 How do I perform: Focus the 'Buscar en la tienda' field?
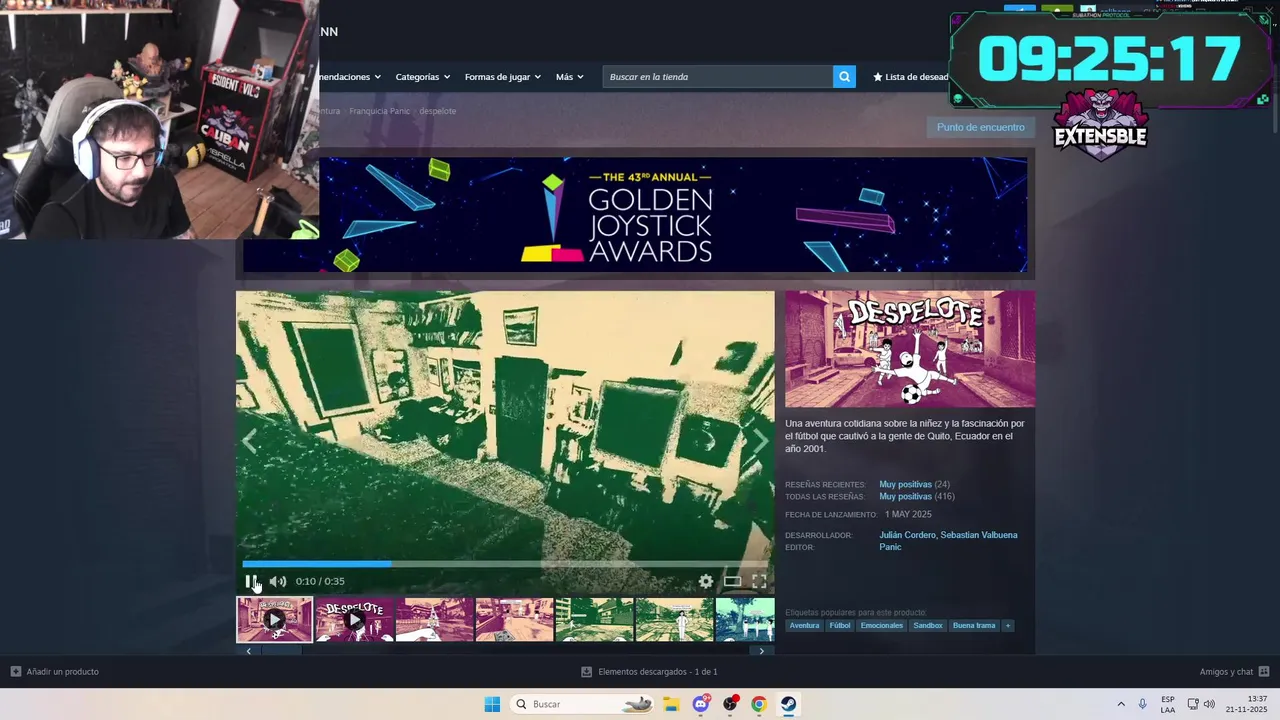[x=718, y=77]
